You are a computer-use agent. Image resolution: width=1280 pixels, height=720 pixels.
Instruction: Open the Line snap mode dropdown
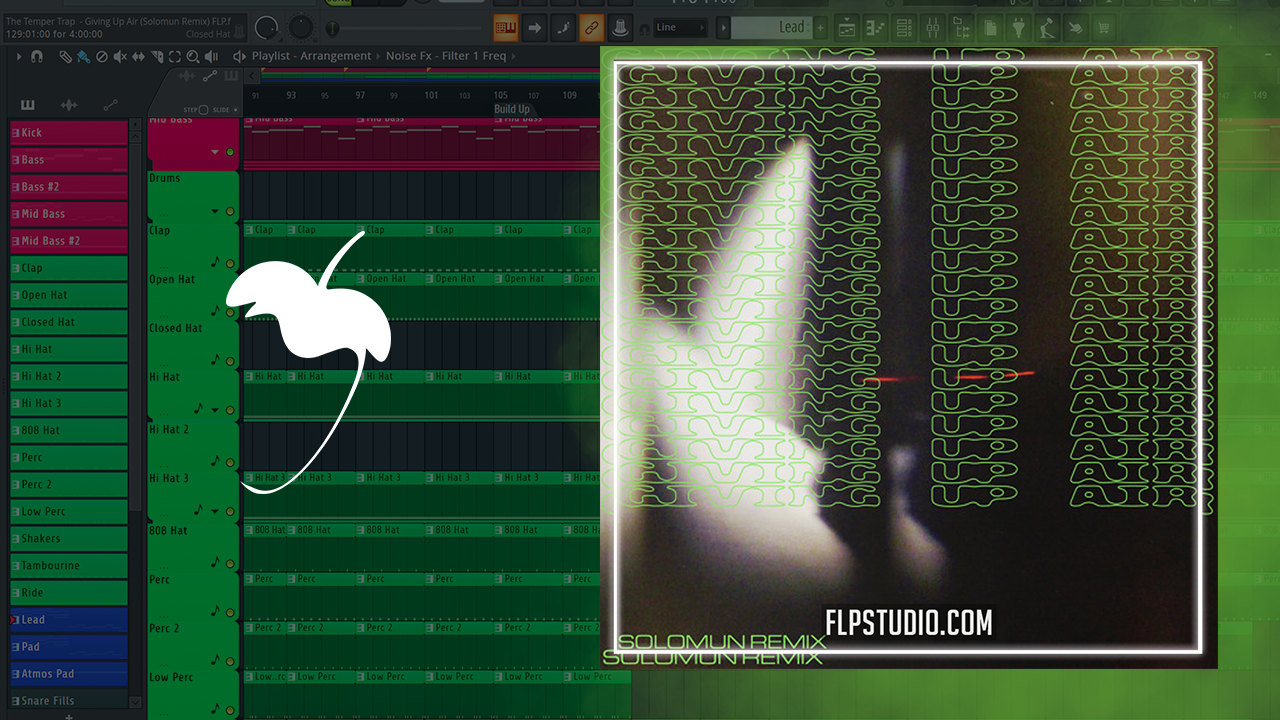(x=680, y=27)
